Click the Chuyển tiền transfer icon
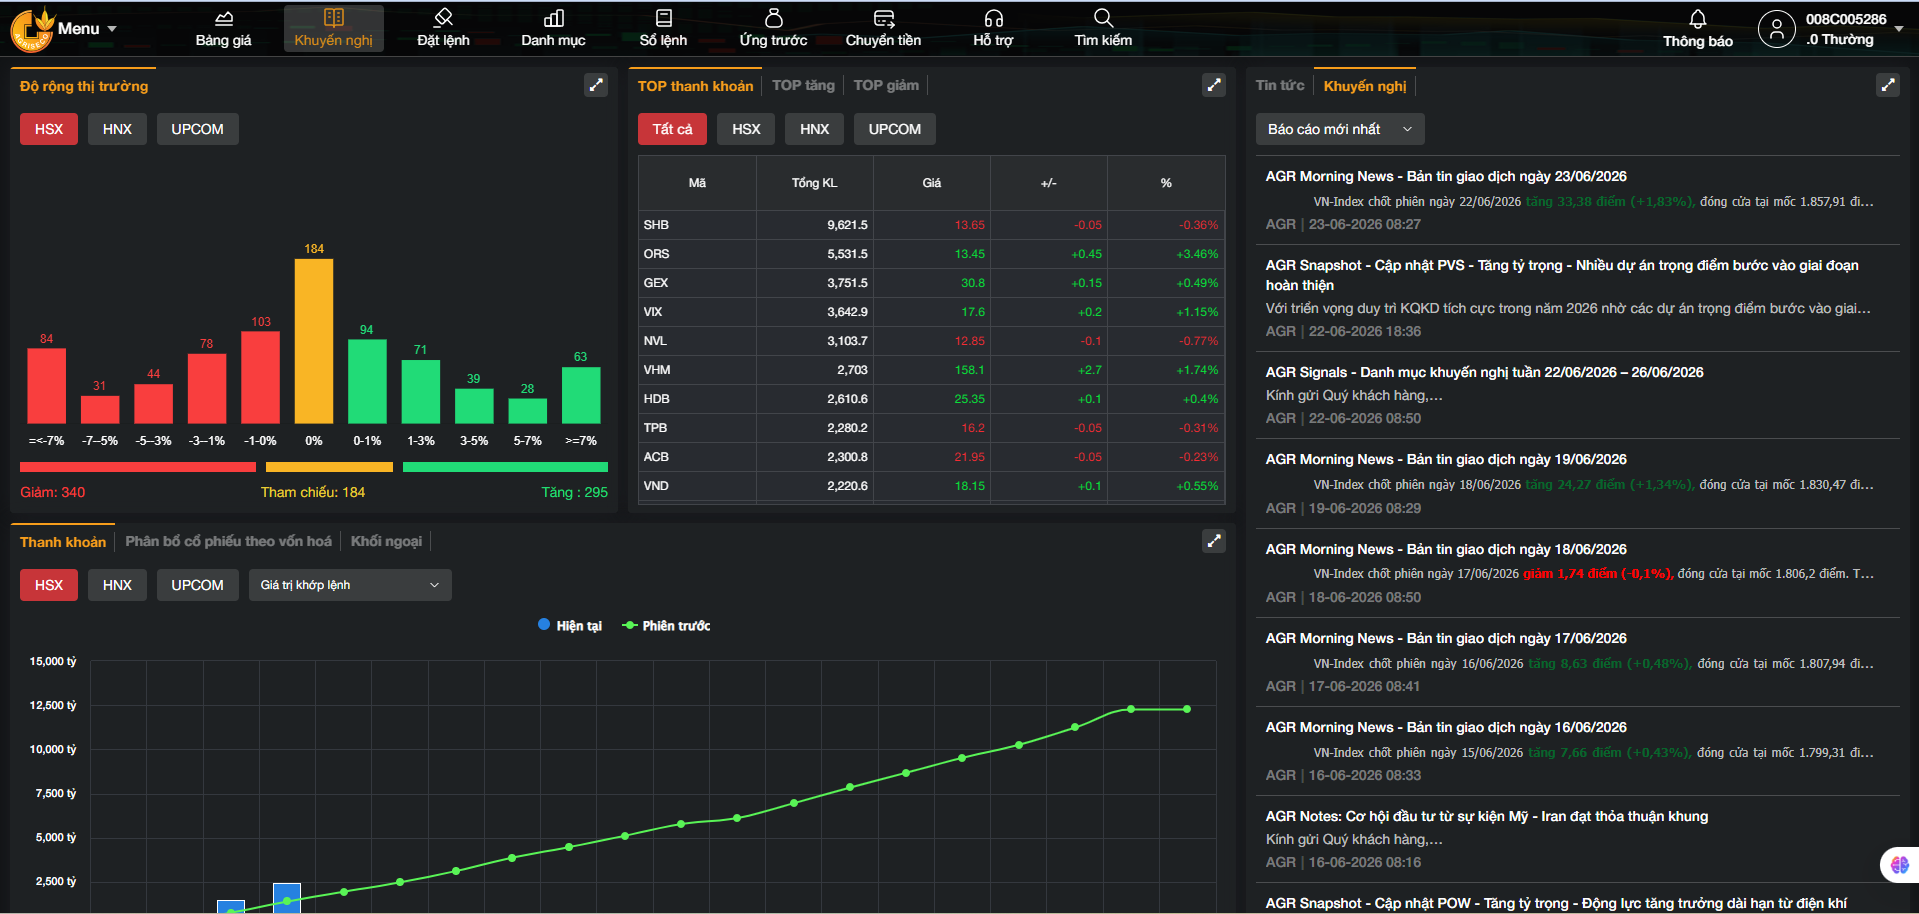Viewport: 1919px width, 914px height. (883, 18)
